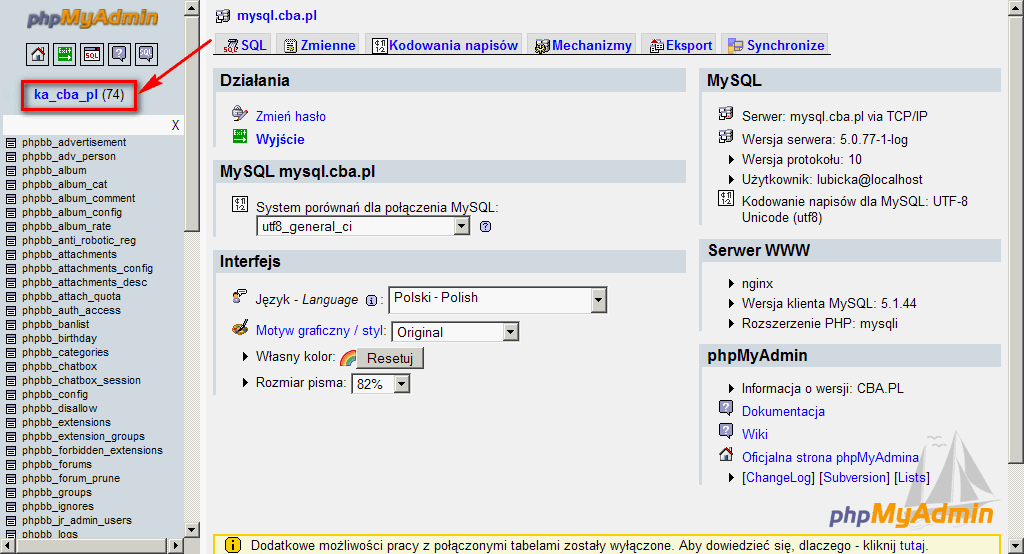
Task: Click the table icon beside phpbb_advertisement
Action: 10,142
